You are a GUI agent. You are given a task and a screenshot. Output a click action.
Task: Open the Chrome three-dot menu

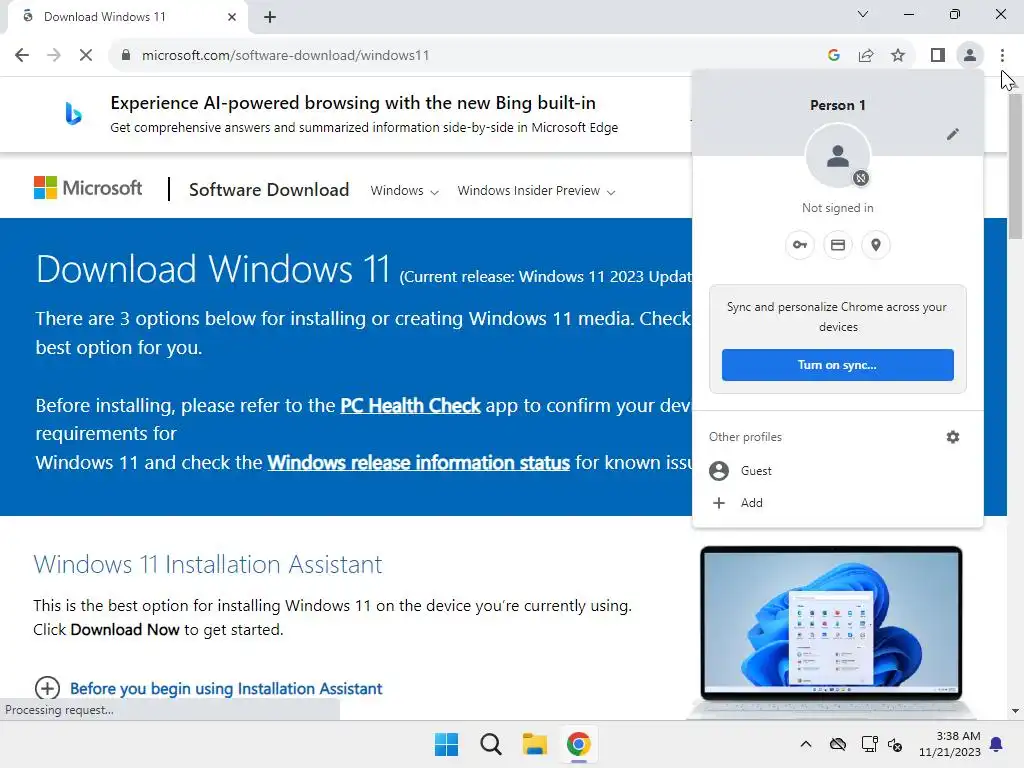click(1002, 55)
